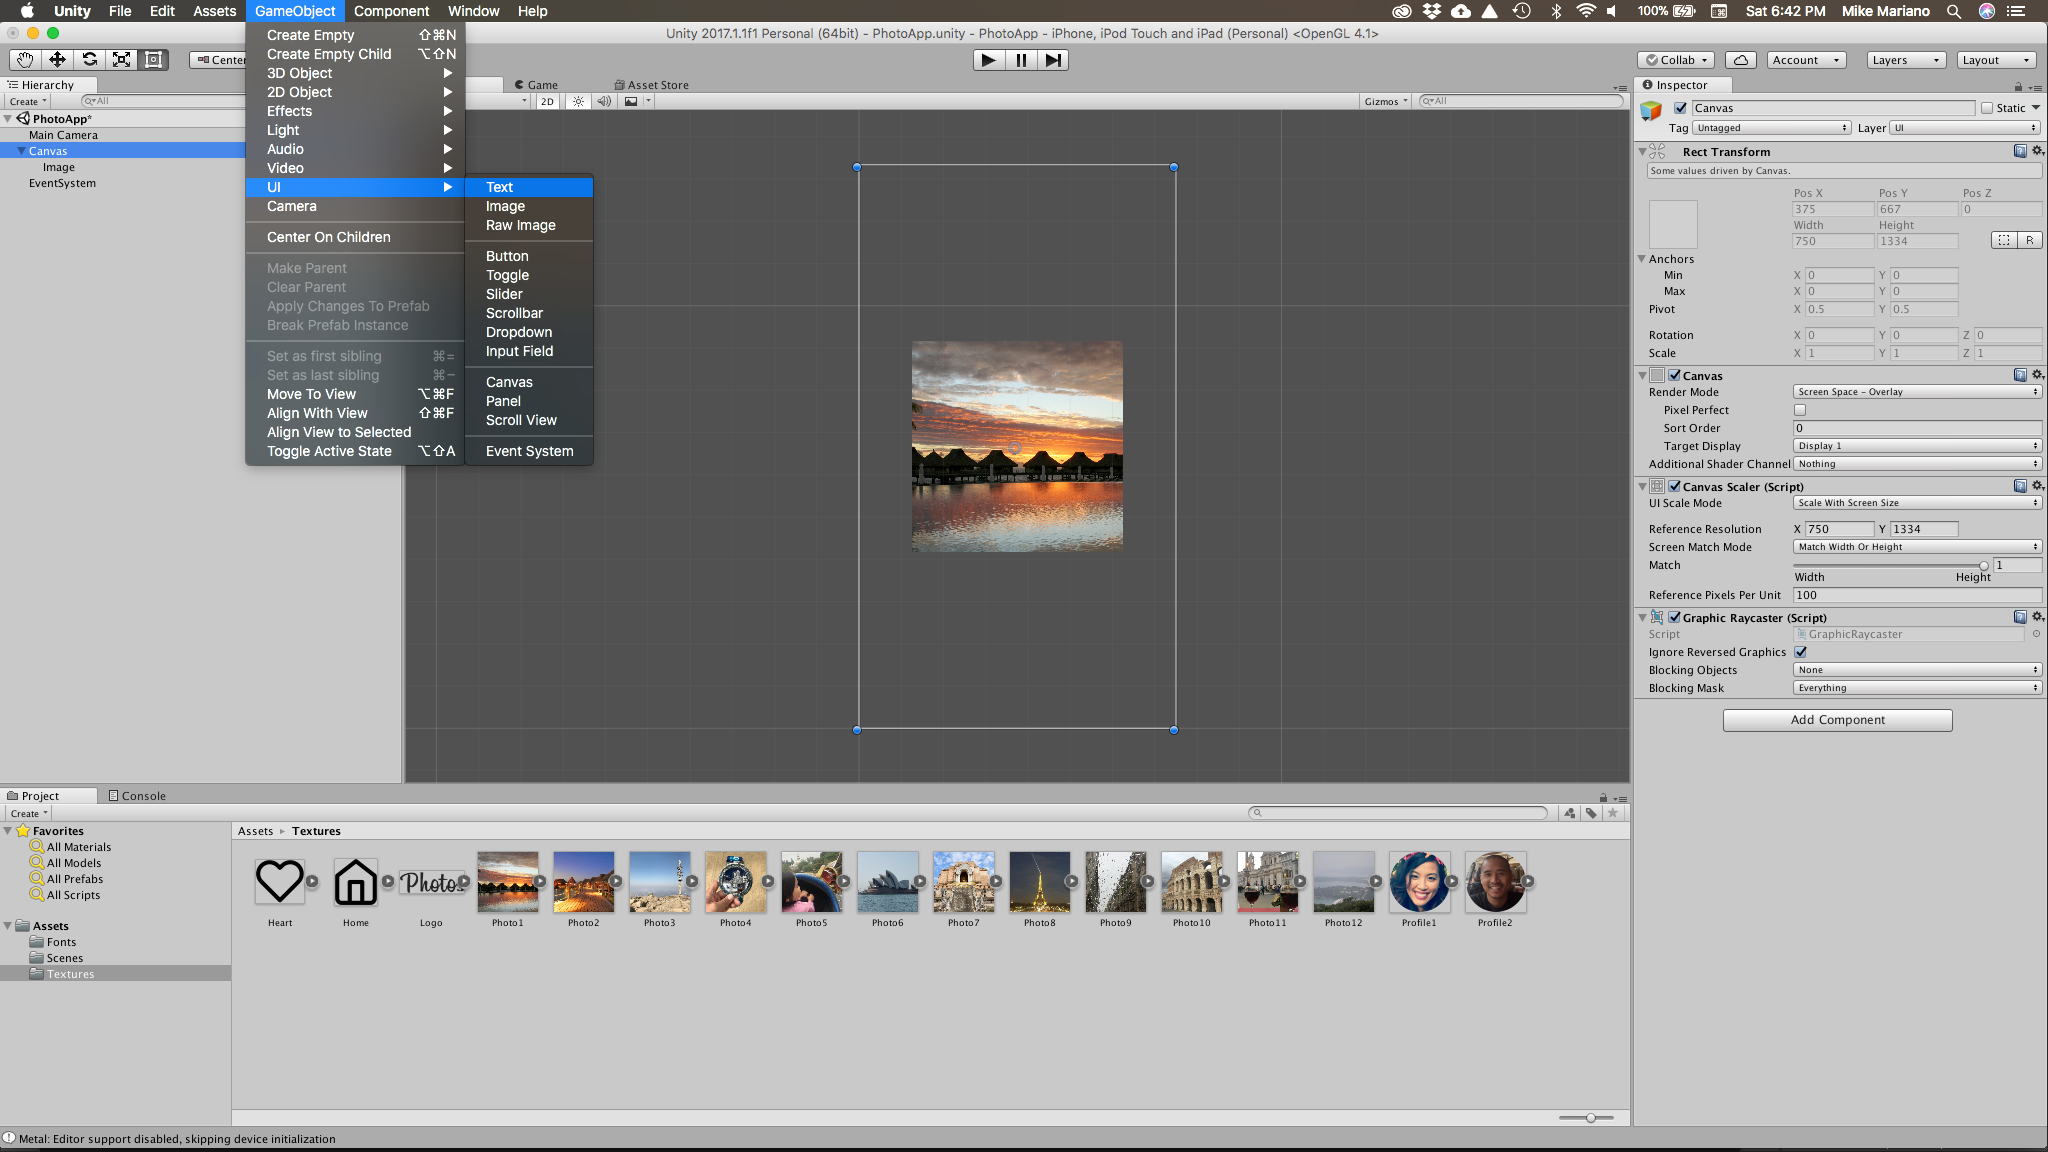Select the Rotate tool
Screen dimensions: 2048x1152
[x=89, y=60]
